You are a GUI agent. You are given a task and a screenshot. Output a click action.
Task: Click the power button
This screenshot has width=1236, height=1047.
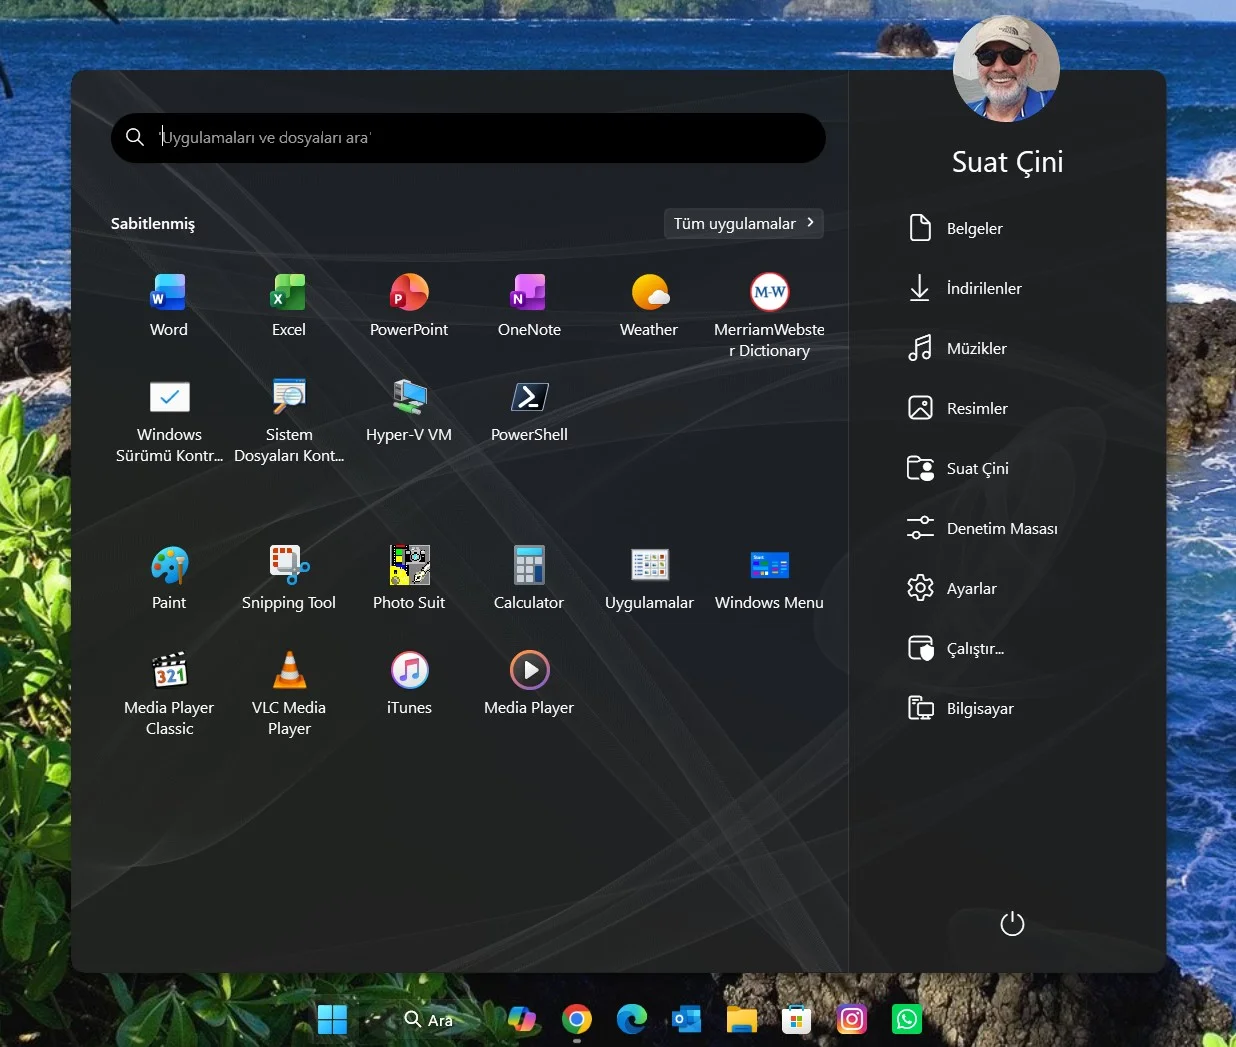click(x=1012, y=923)
